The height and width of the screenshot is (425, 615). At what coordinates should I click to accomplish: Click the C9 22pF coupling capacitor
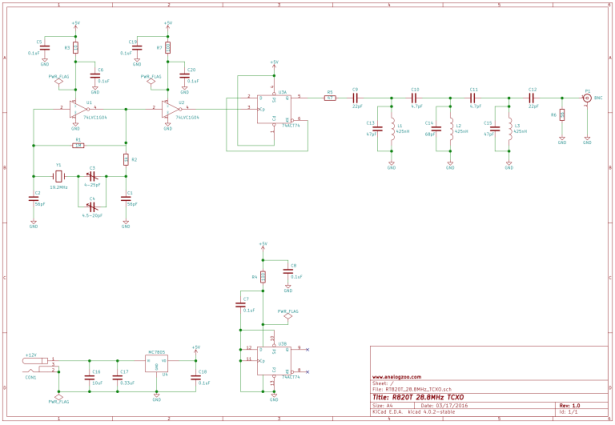click(356, 98)
